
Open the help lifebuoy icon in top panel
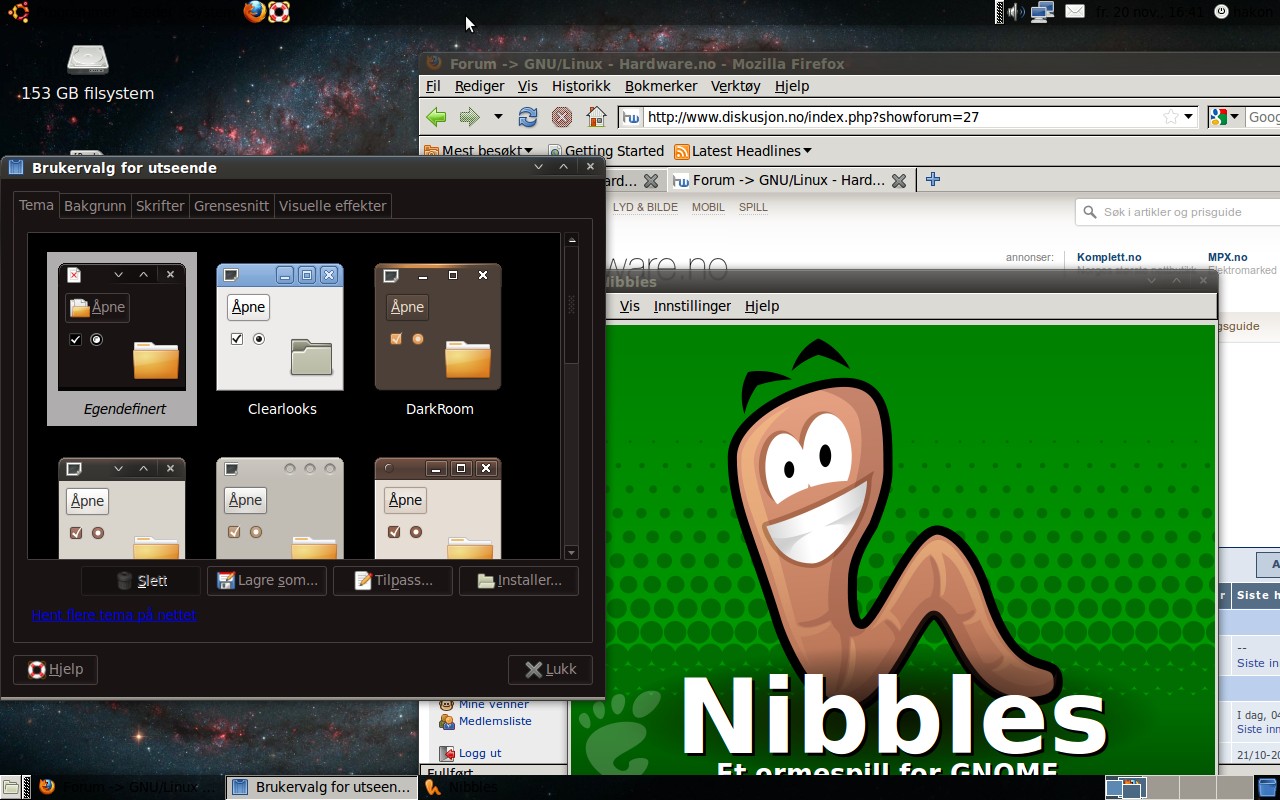point(279,11)
